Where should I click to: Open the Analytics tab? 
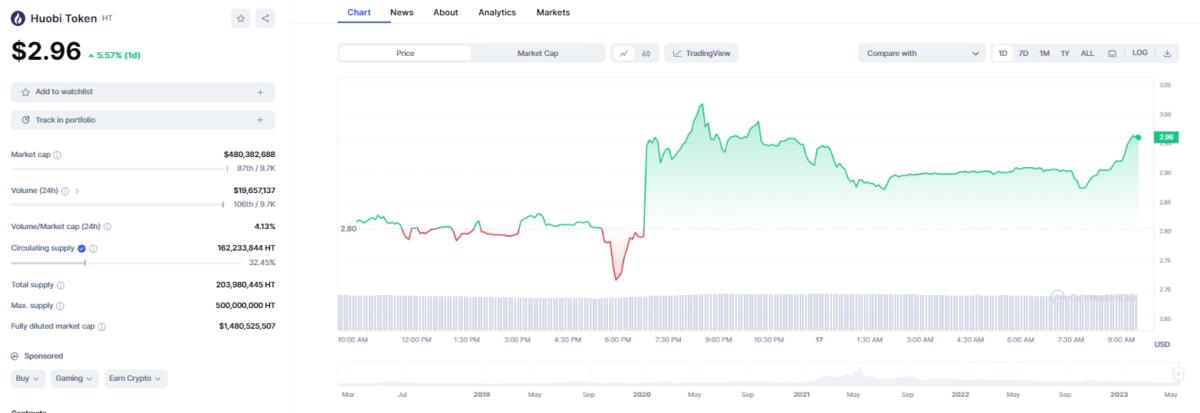click(x=497, y=12)
